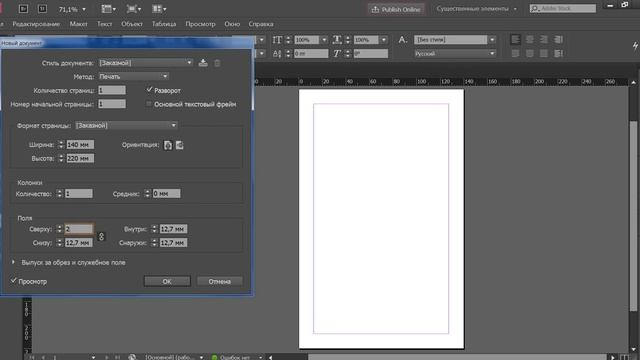Viewport: 640px width, 360px height.
Task: Open the Таблица menu
Action: pos(164,24)
